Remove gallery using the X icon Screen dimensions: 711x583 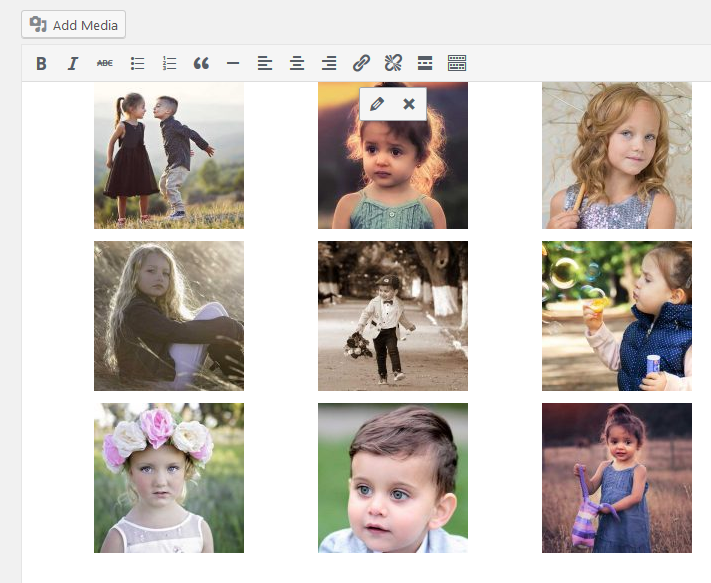point(409,104)
